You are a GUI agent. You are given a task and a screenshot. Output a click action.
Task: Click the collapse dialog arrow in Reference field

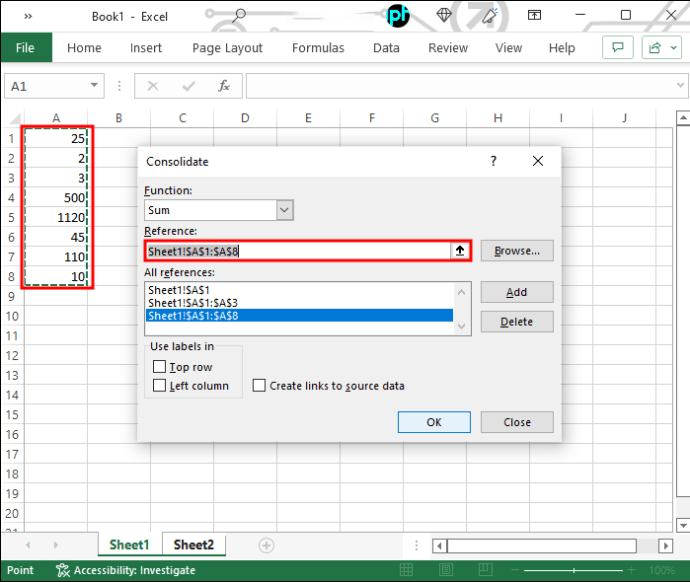(460, 251)
